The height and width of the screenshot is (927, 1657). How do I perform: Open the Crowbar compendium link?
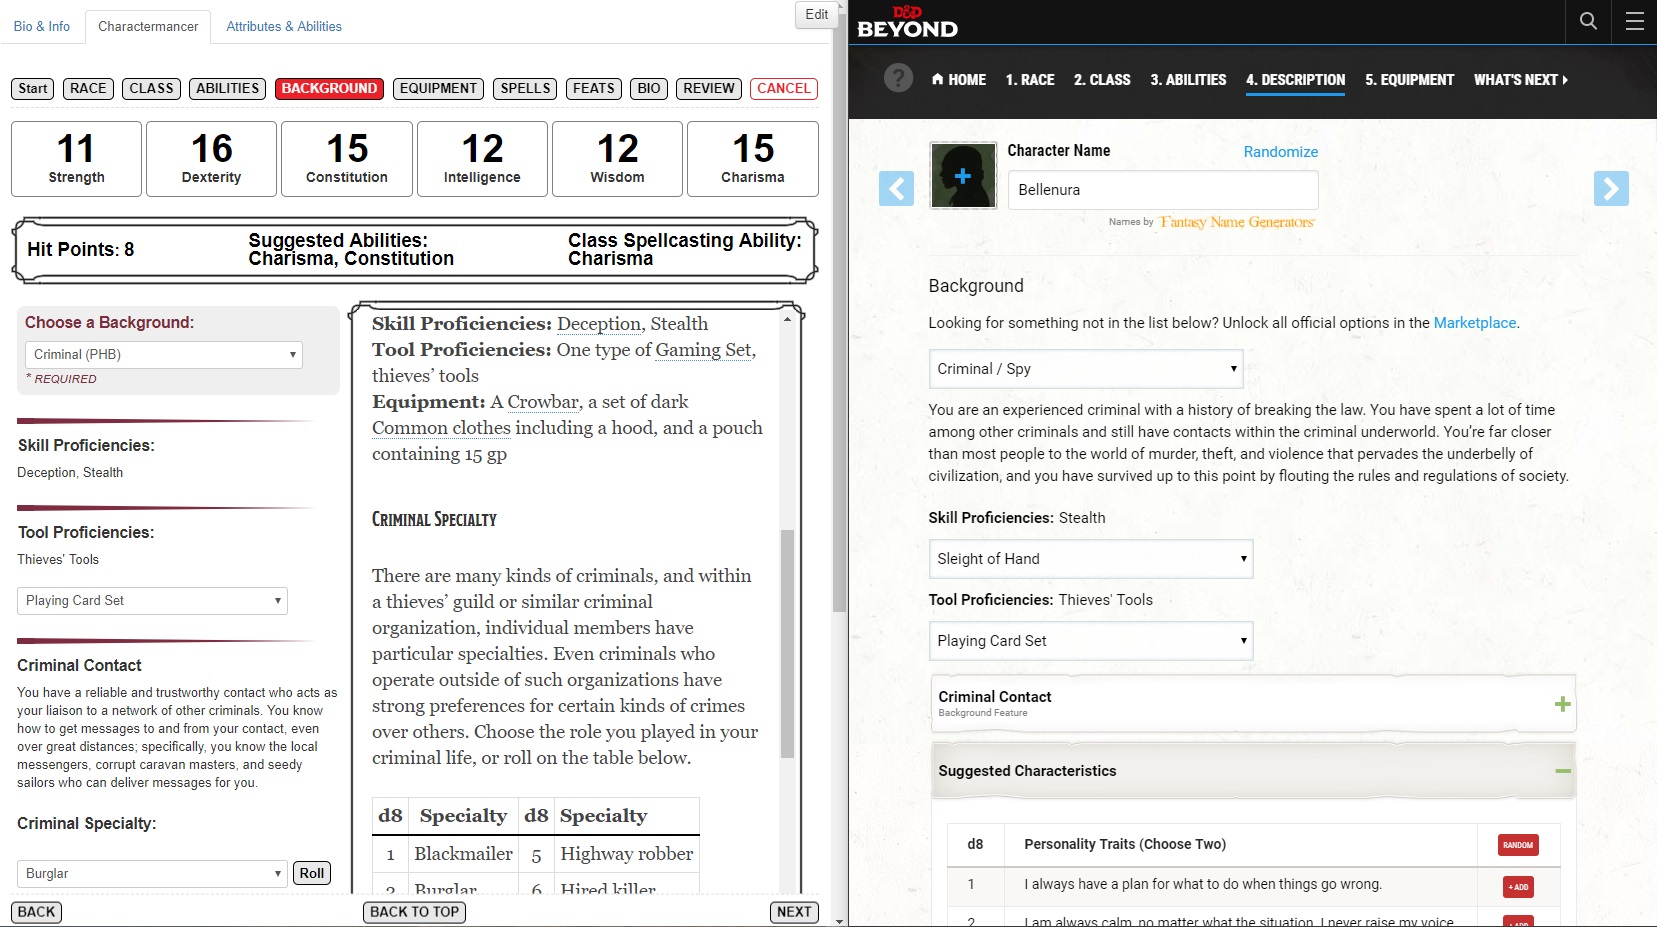coord(543,402)
